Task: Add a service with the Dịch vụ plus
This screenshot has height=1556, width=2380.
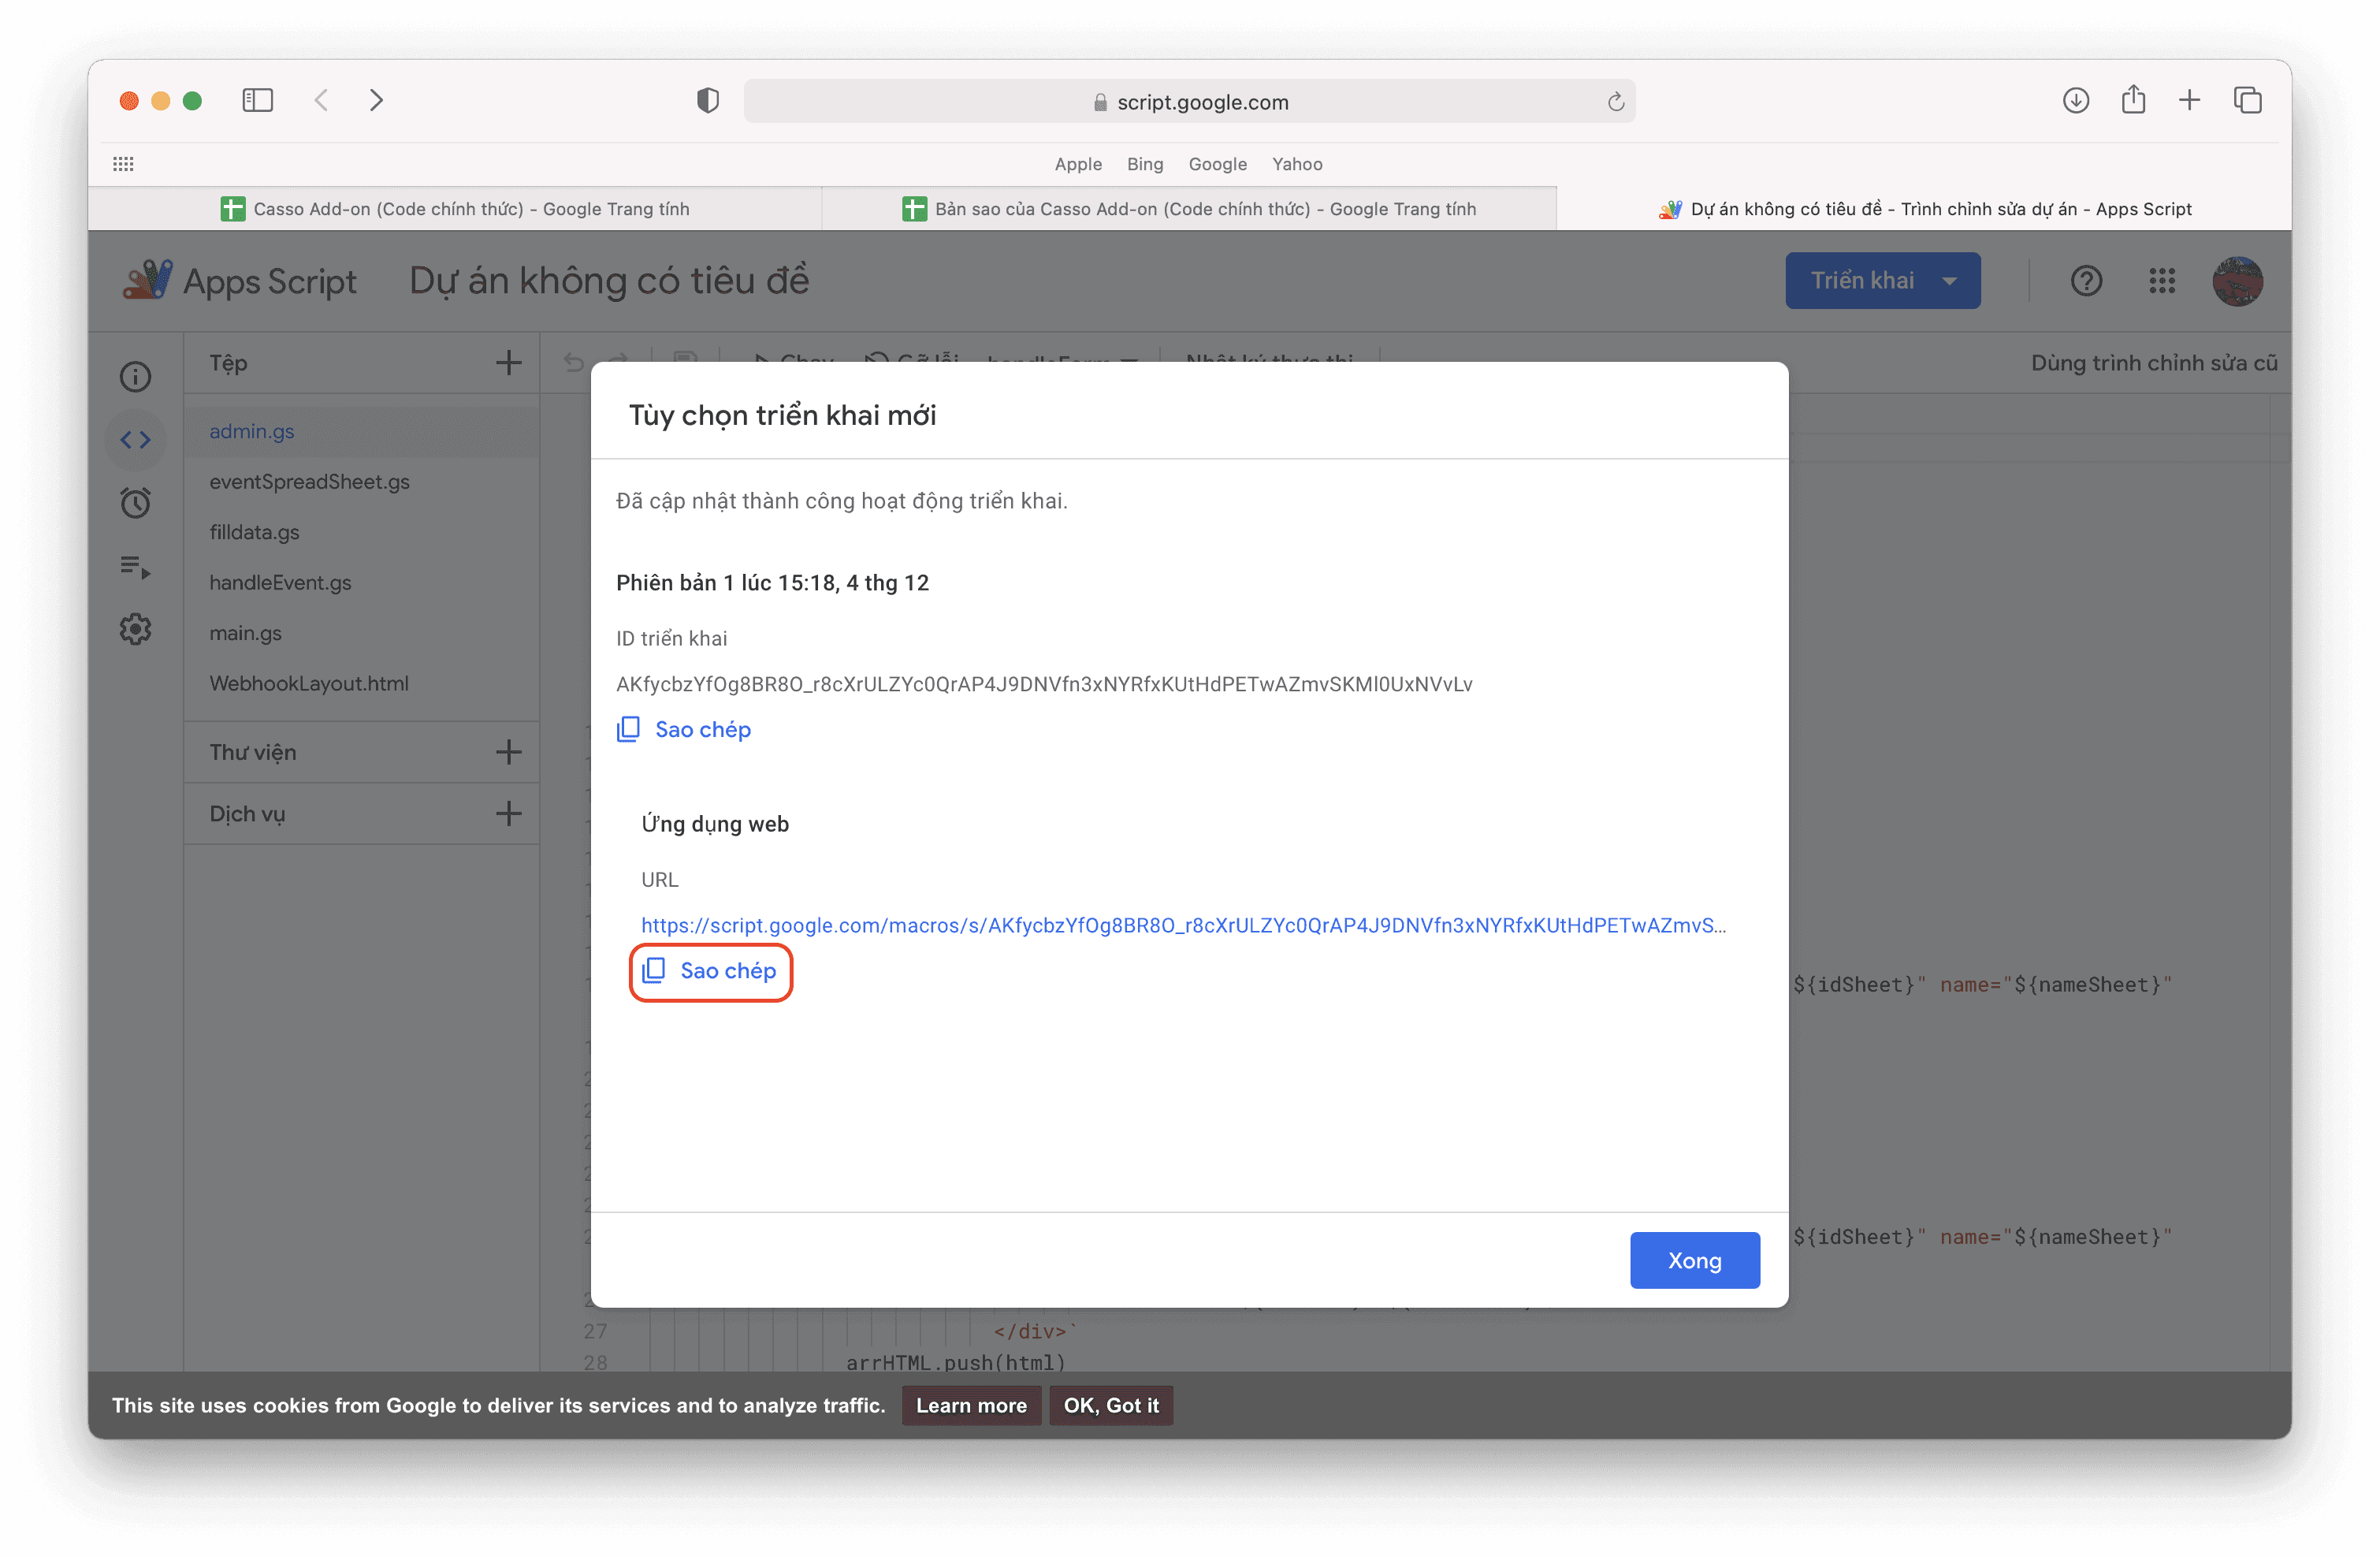Action: click(508, 813)
